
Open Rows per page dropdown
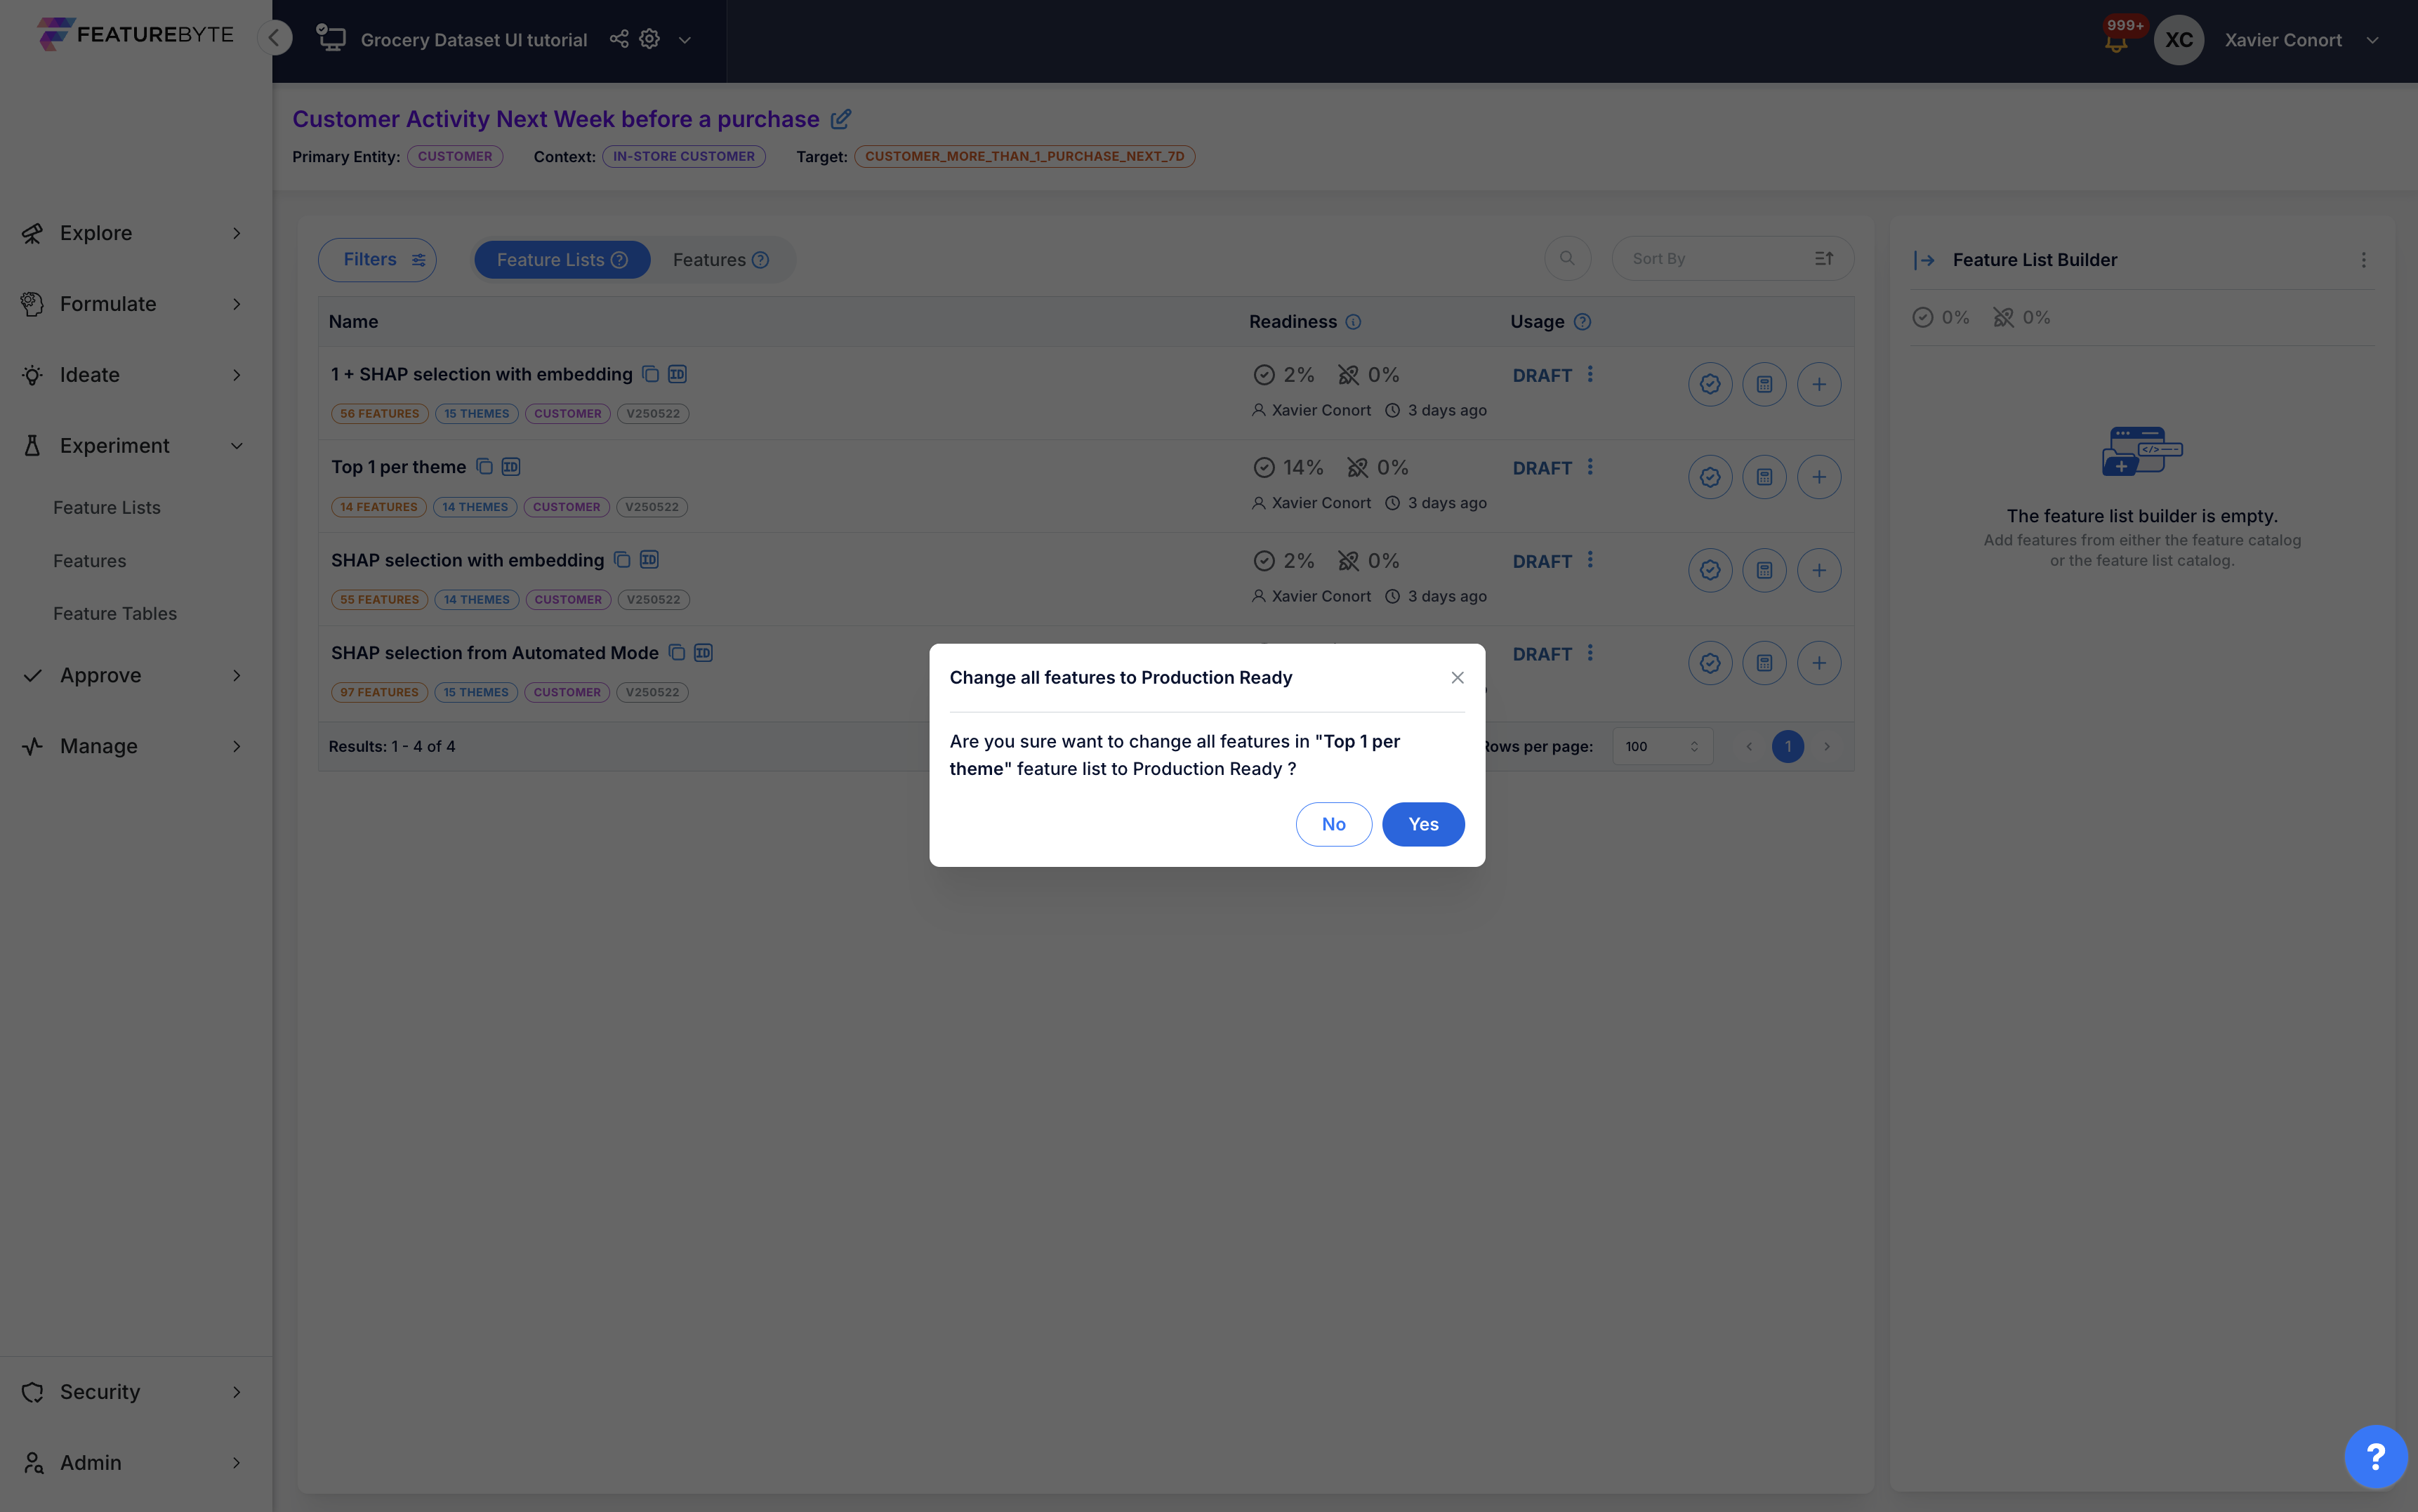click(x=1662, y=746)
